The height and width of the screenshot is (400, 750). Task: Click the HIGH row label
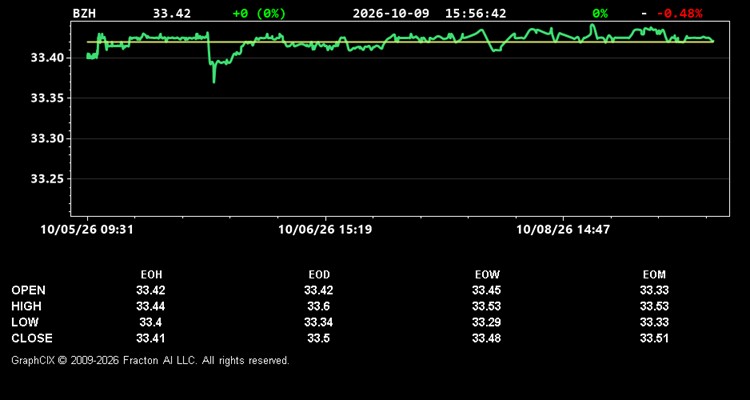click(26, 306)
